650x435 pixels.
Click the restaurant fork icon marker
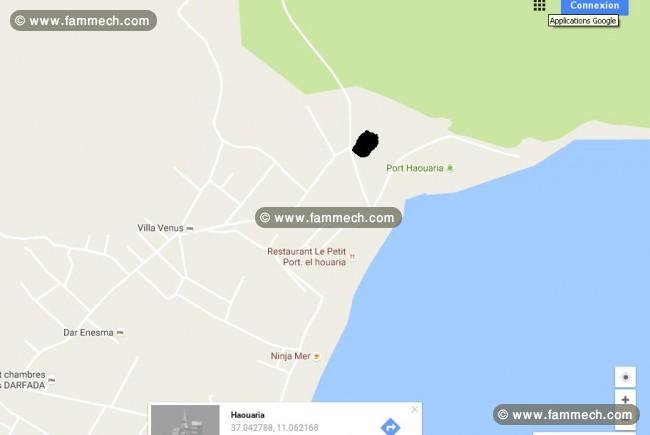352,257
